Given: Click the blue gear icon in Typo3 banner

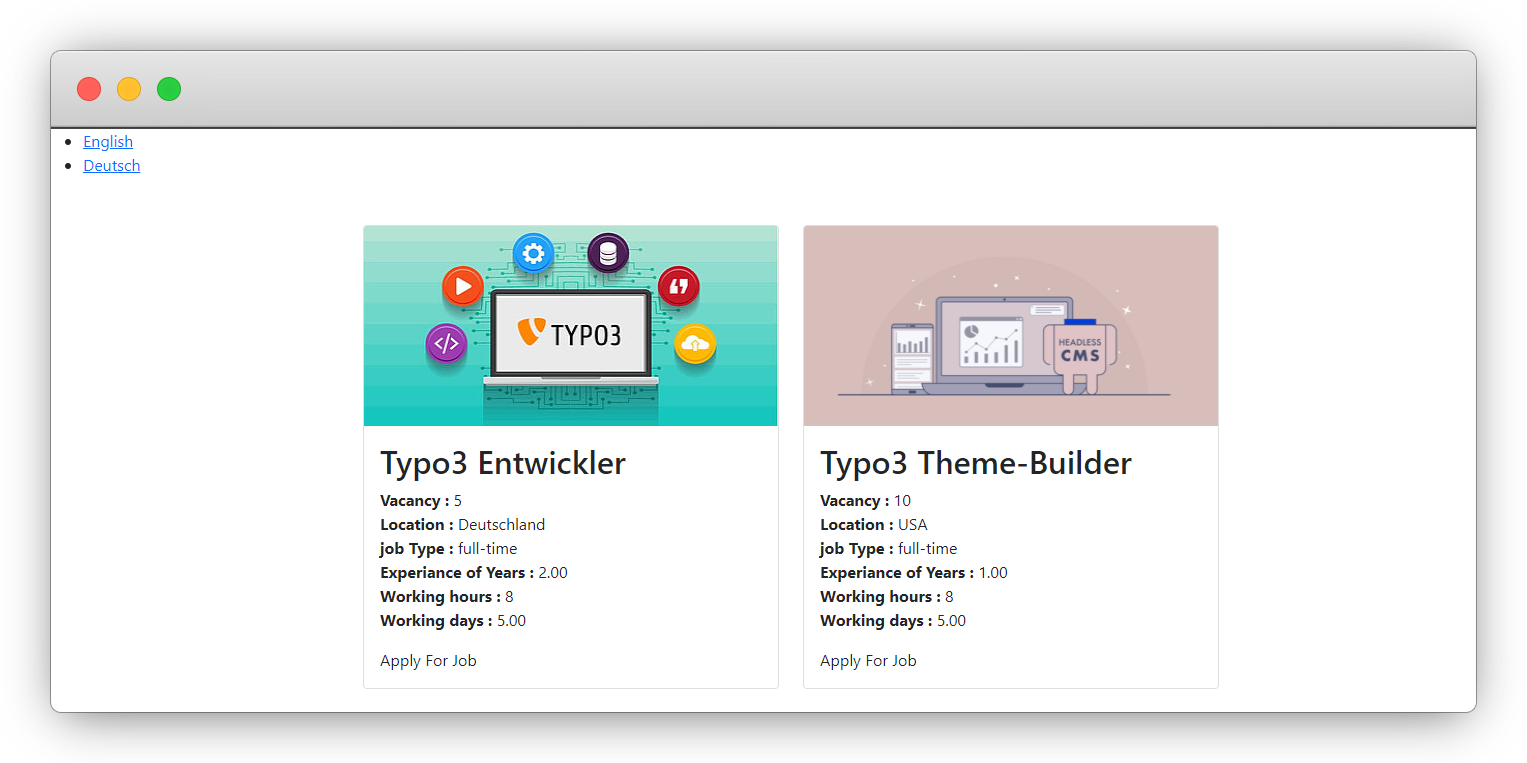Looking at the screenshot, I should click(533, 254).
